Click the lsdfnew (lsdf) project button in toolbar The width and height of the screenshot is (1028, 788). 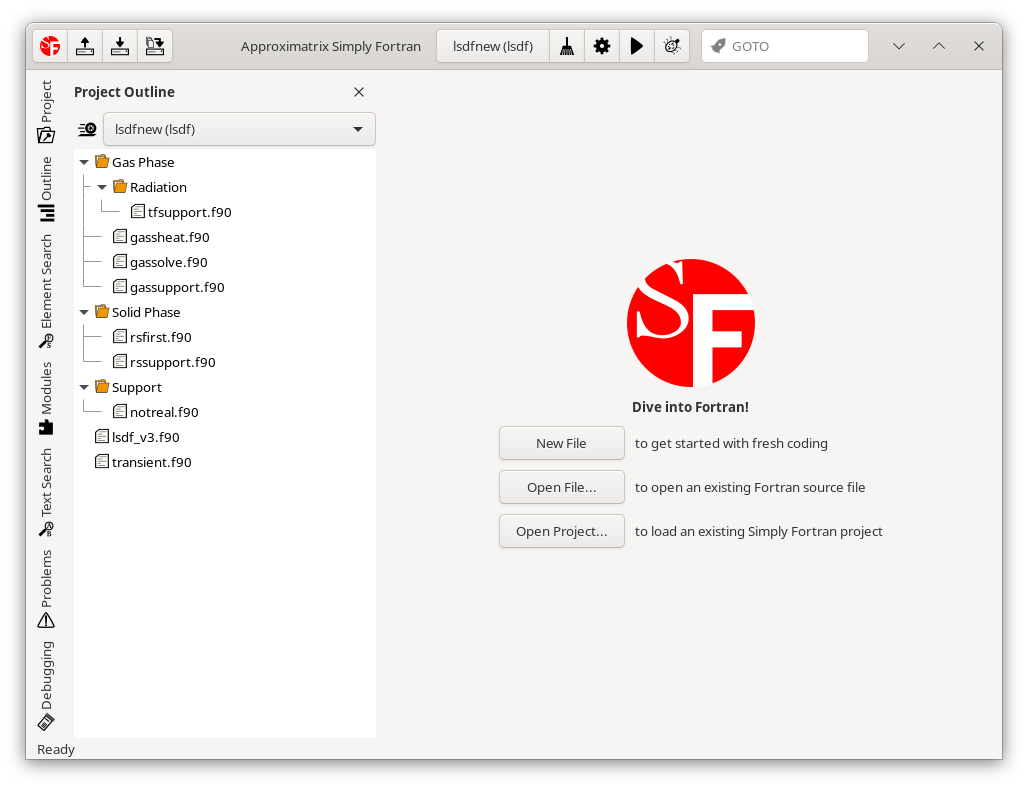493,46
